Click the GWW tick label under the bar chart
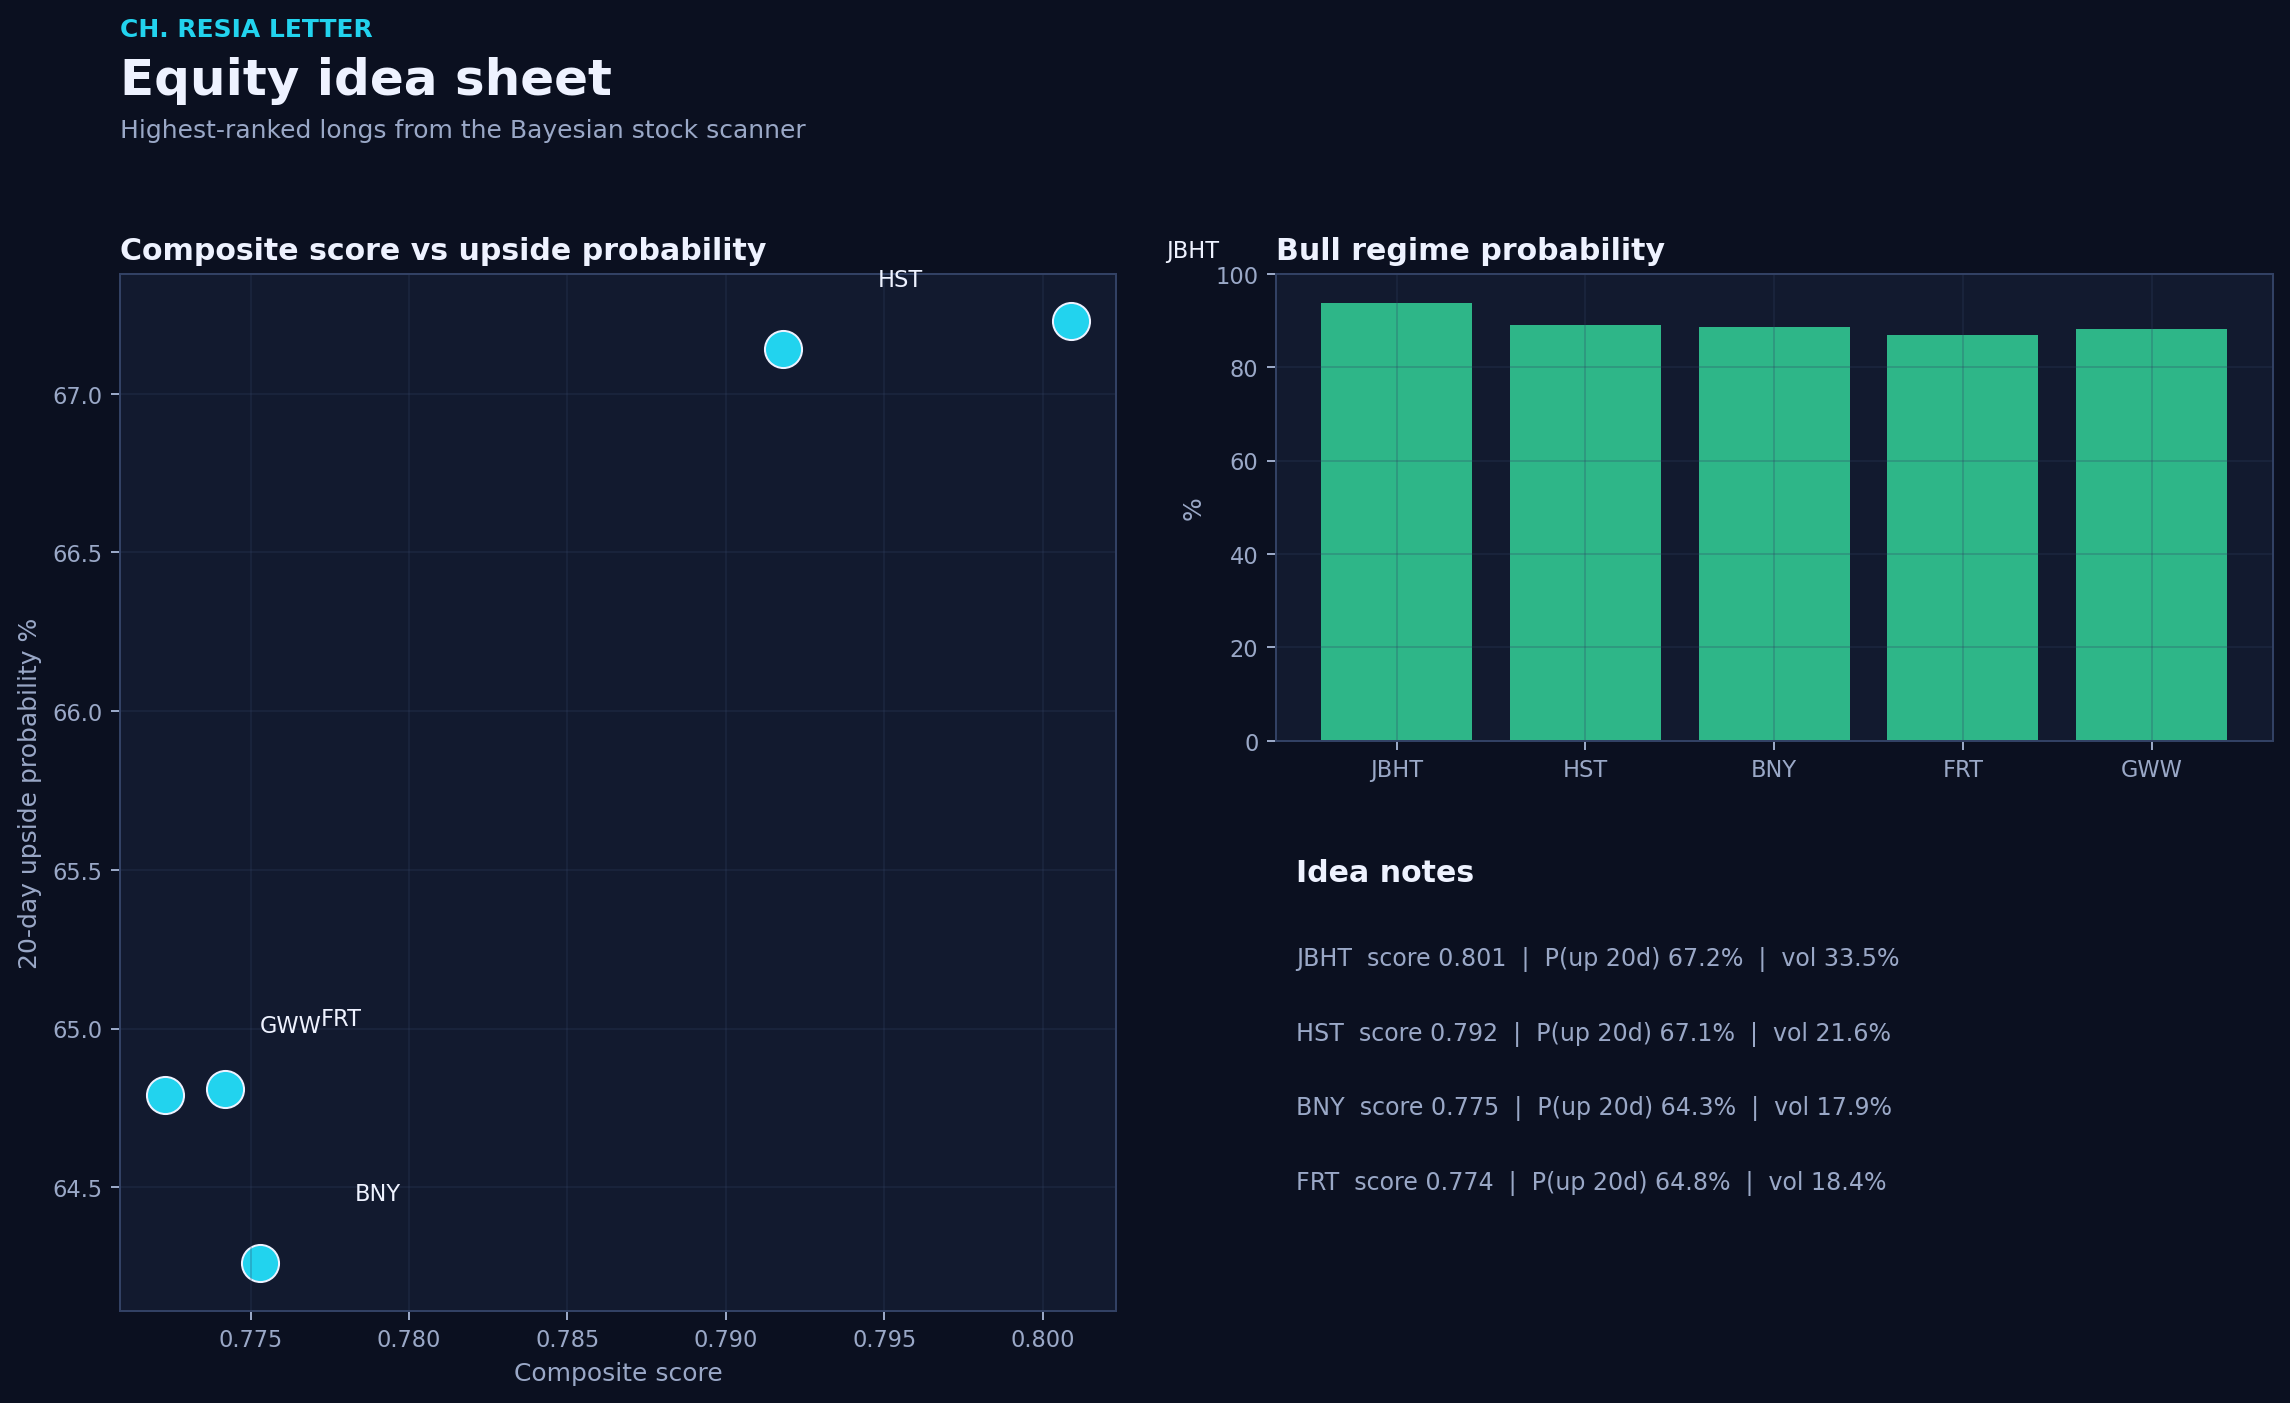This screenshot has height=1403, width=2290. tap(2151, 769)
